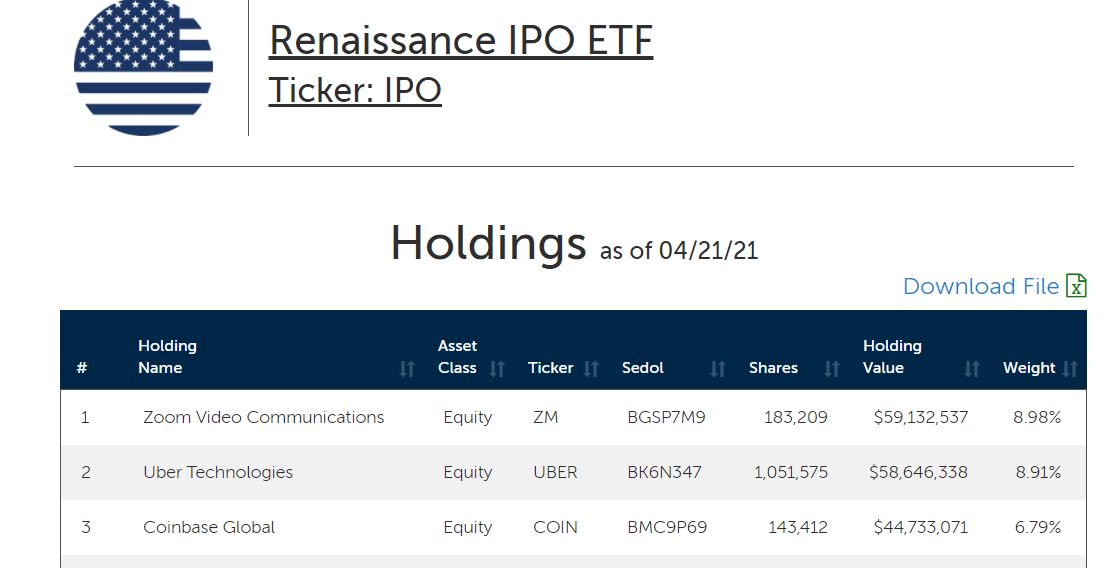Click the Holding Name column header
The image size is (1119, 568).
[x=167, y=357]
